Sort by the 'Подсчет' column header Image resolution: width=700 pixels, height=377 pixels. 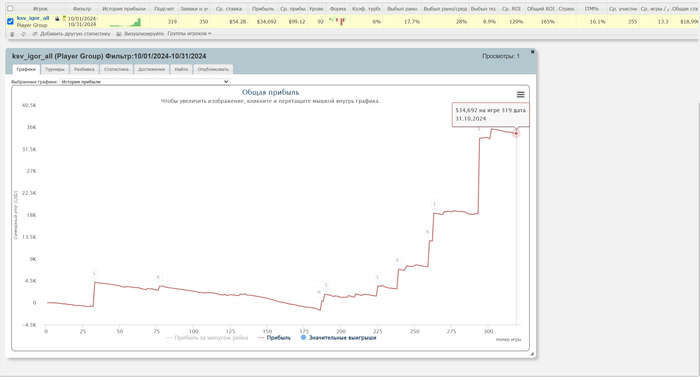point(164,8)
